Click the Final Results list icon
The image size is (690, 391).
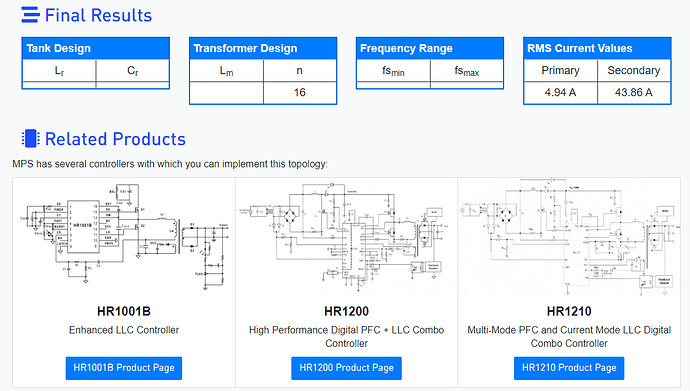tap(30, 15)
